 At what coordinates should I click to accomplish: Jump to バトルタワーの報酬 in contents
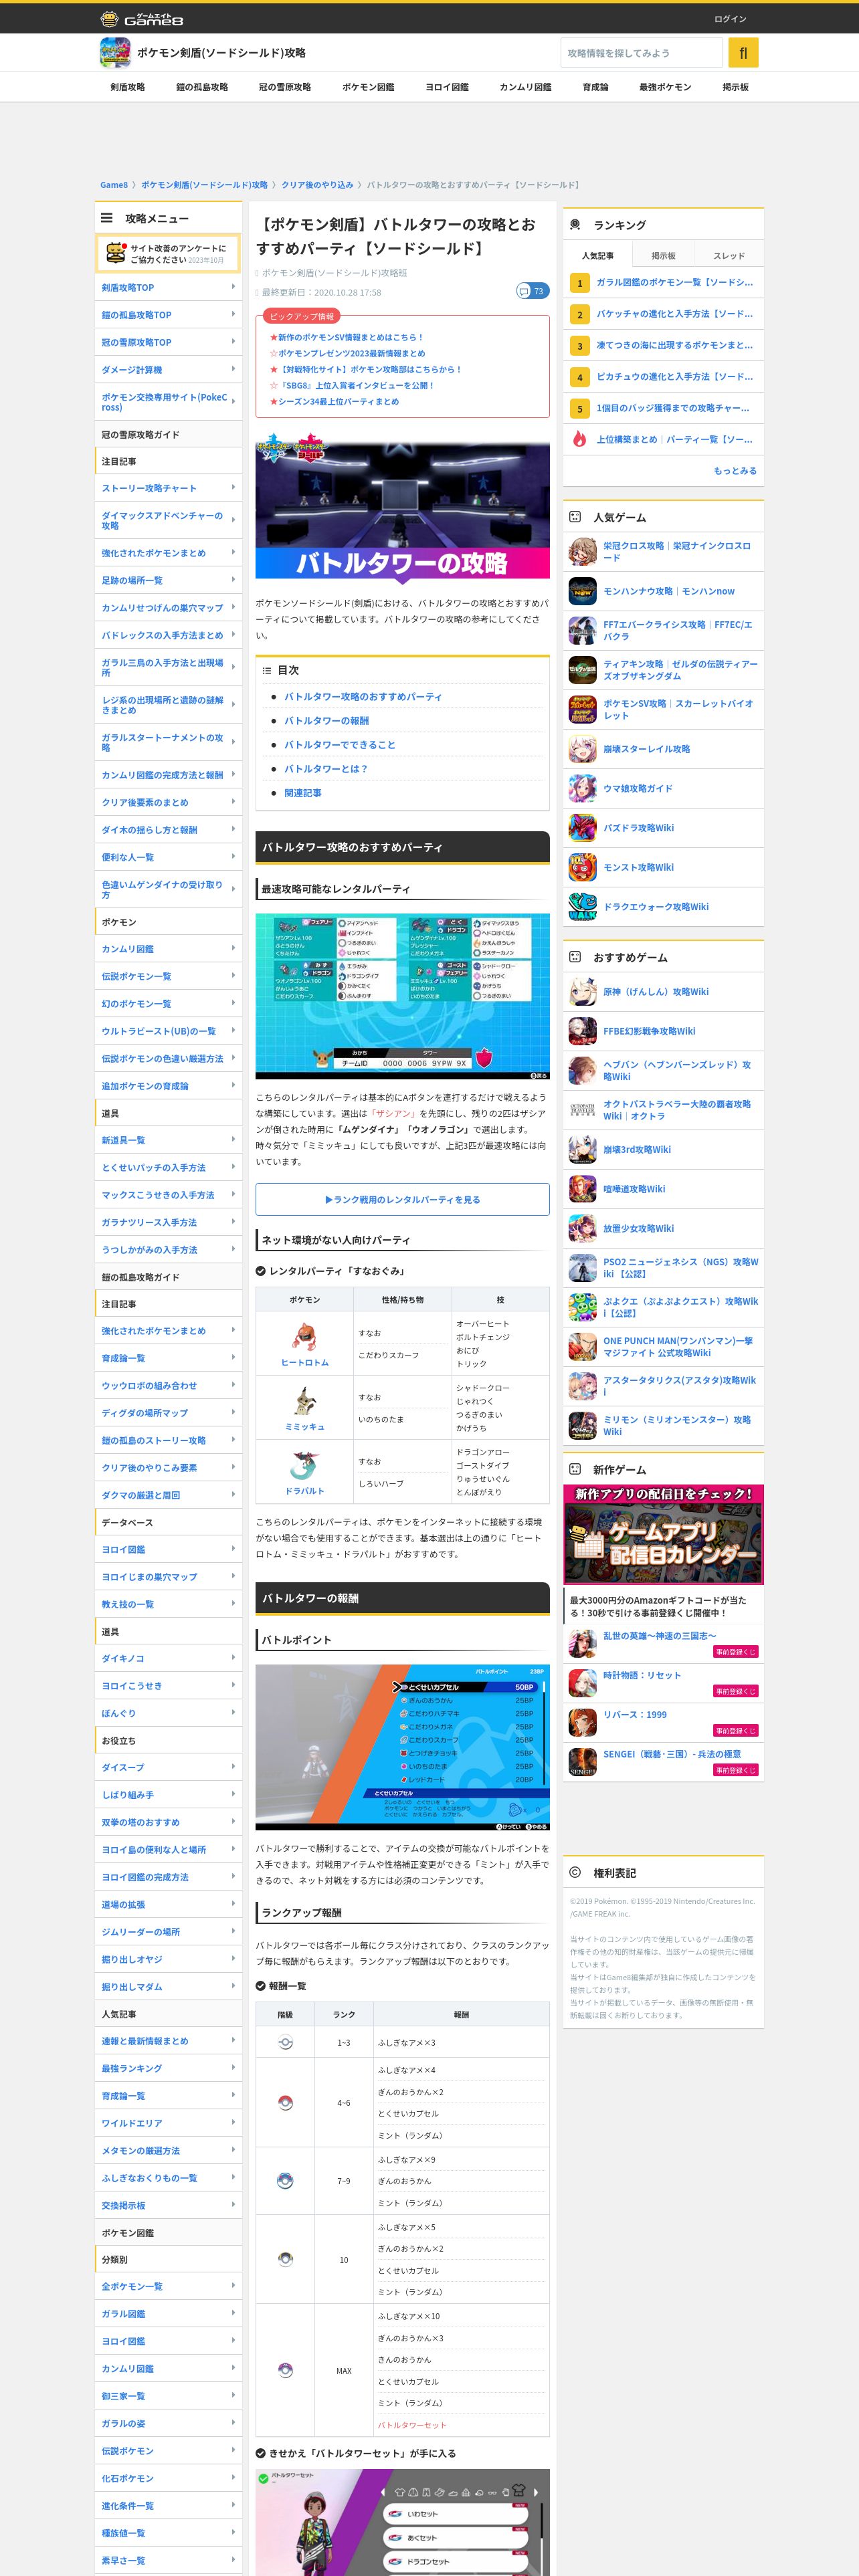[x=326, y=721]
